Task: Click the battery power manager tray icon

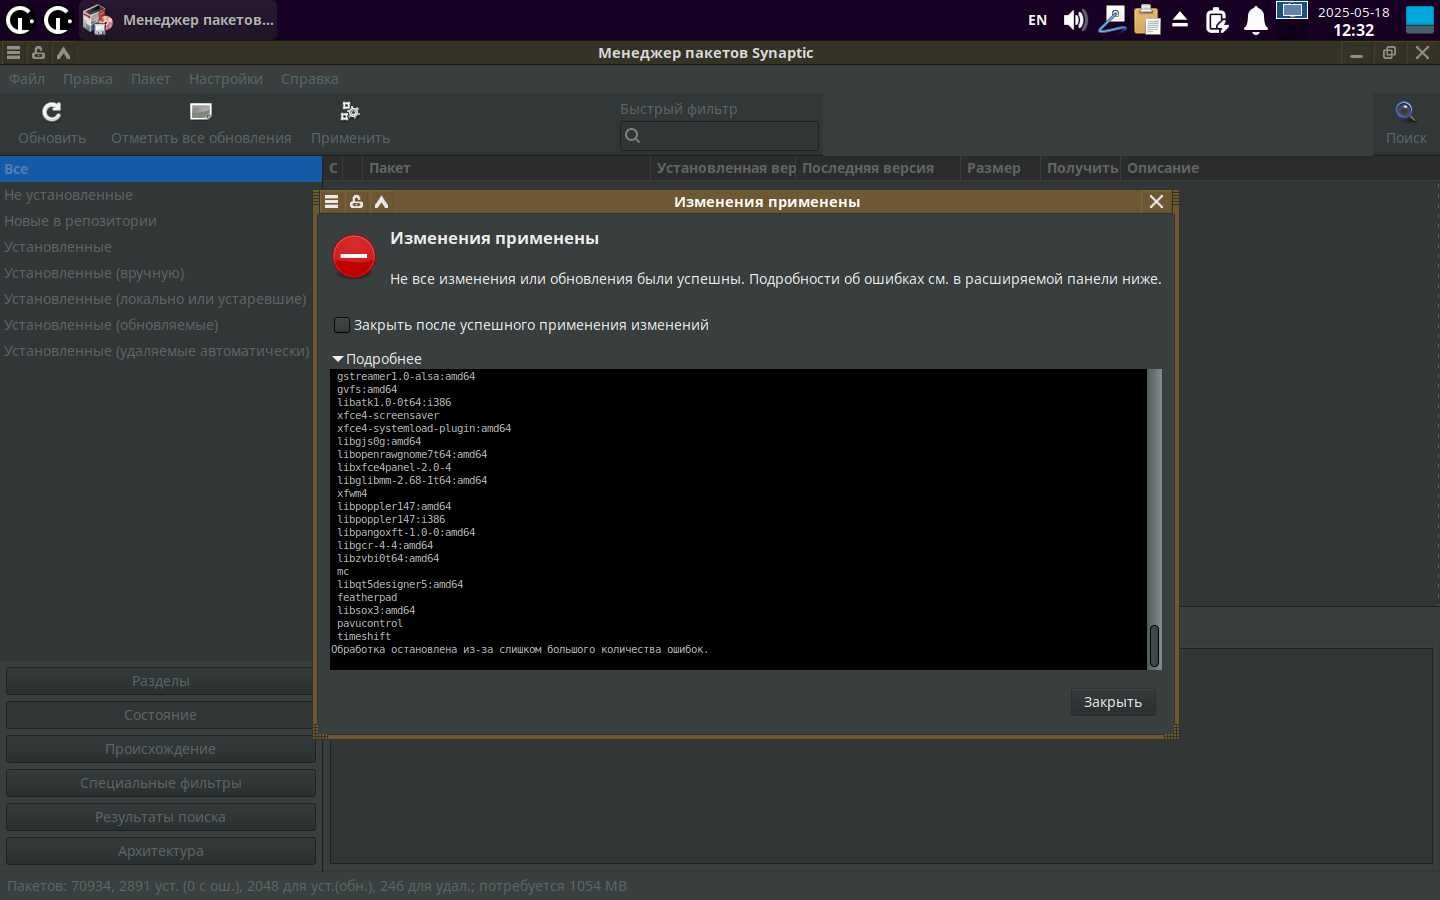Action: tap(1217, 20)
